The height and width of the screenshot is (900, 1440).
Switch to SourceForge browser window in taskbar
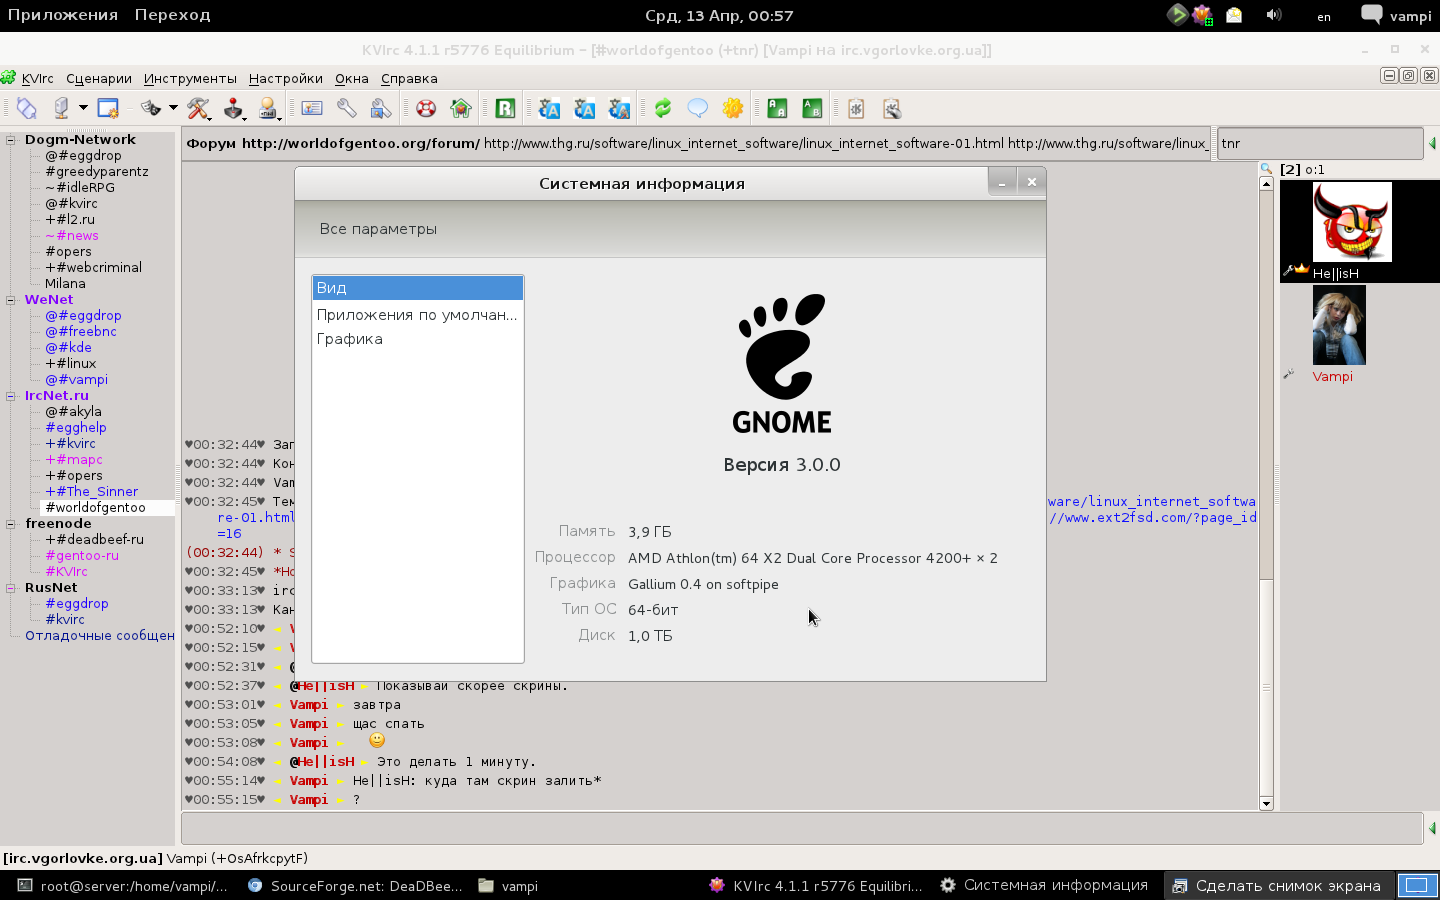point(354,886)
